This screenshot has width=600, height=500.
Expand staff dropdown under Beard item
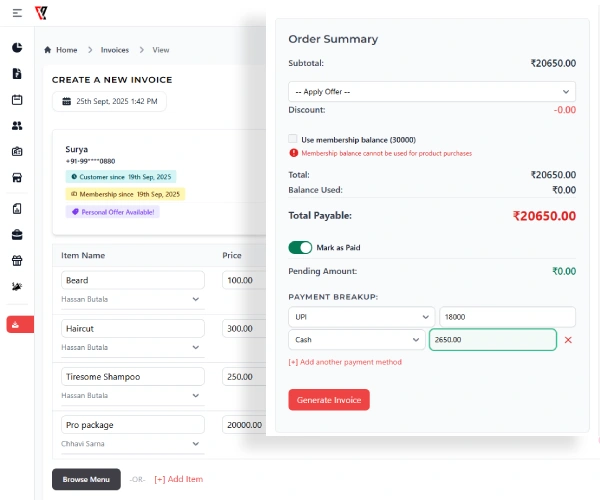(x=195, y=299)
